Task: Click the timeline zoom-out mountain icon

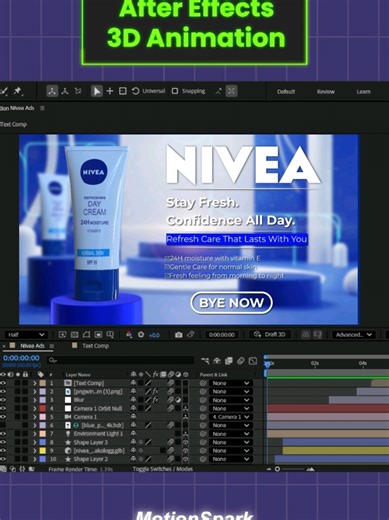Action: point(269,469)
